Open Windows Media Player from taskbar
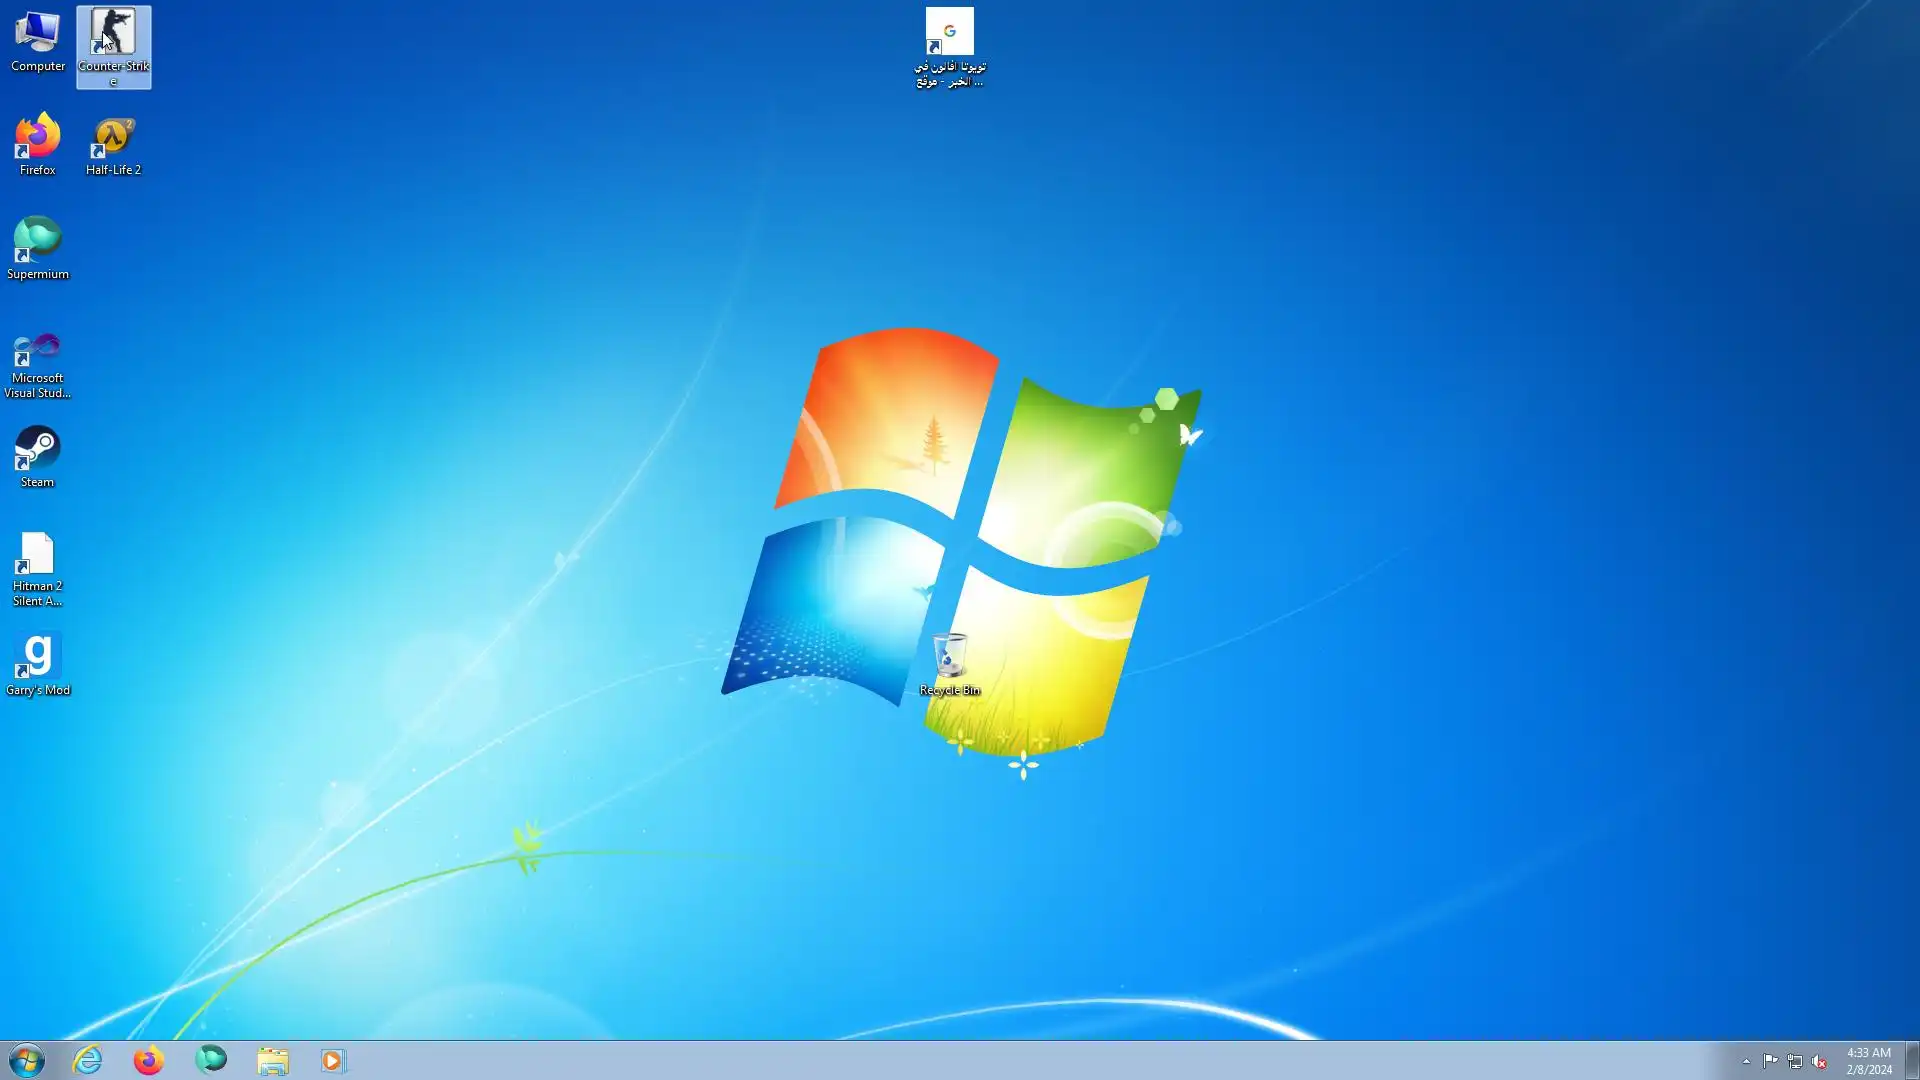The width and height of the screenshot is (1920, 1080). point(333,1060)
